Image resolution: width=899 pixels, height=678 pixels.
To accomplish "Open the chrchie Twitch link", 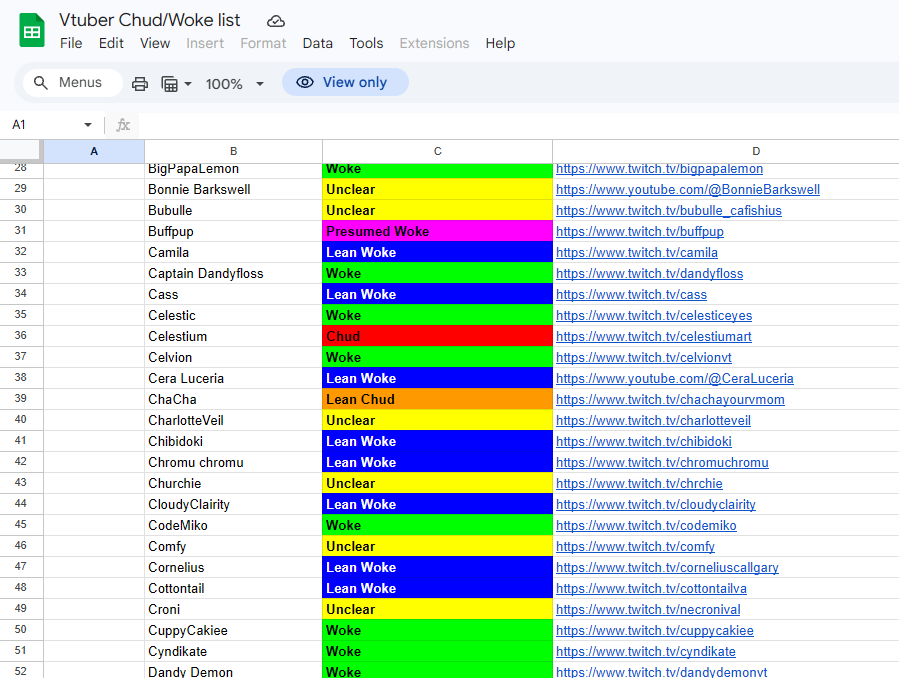I will (x=639, y=483).
